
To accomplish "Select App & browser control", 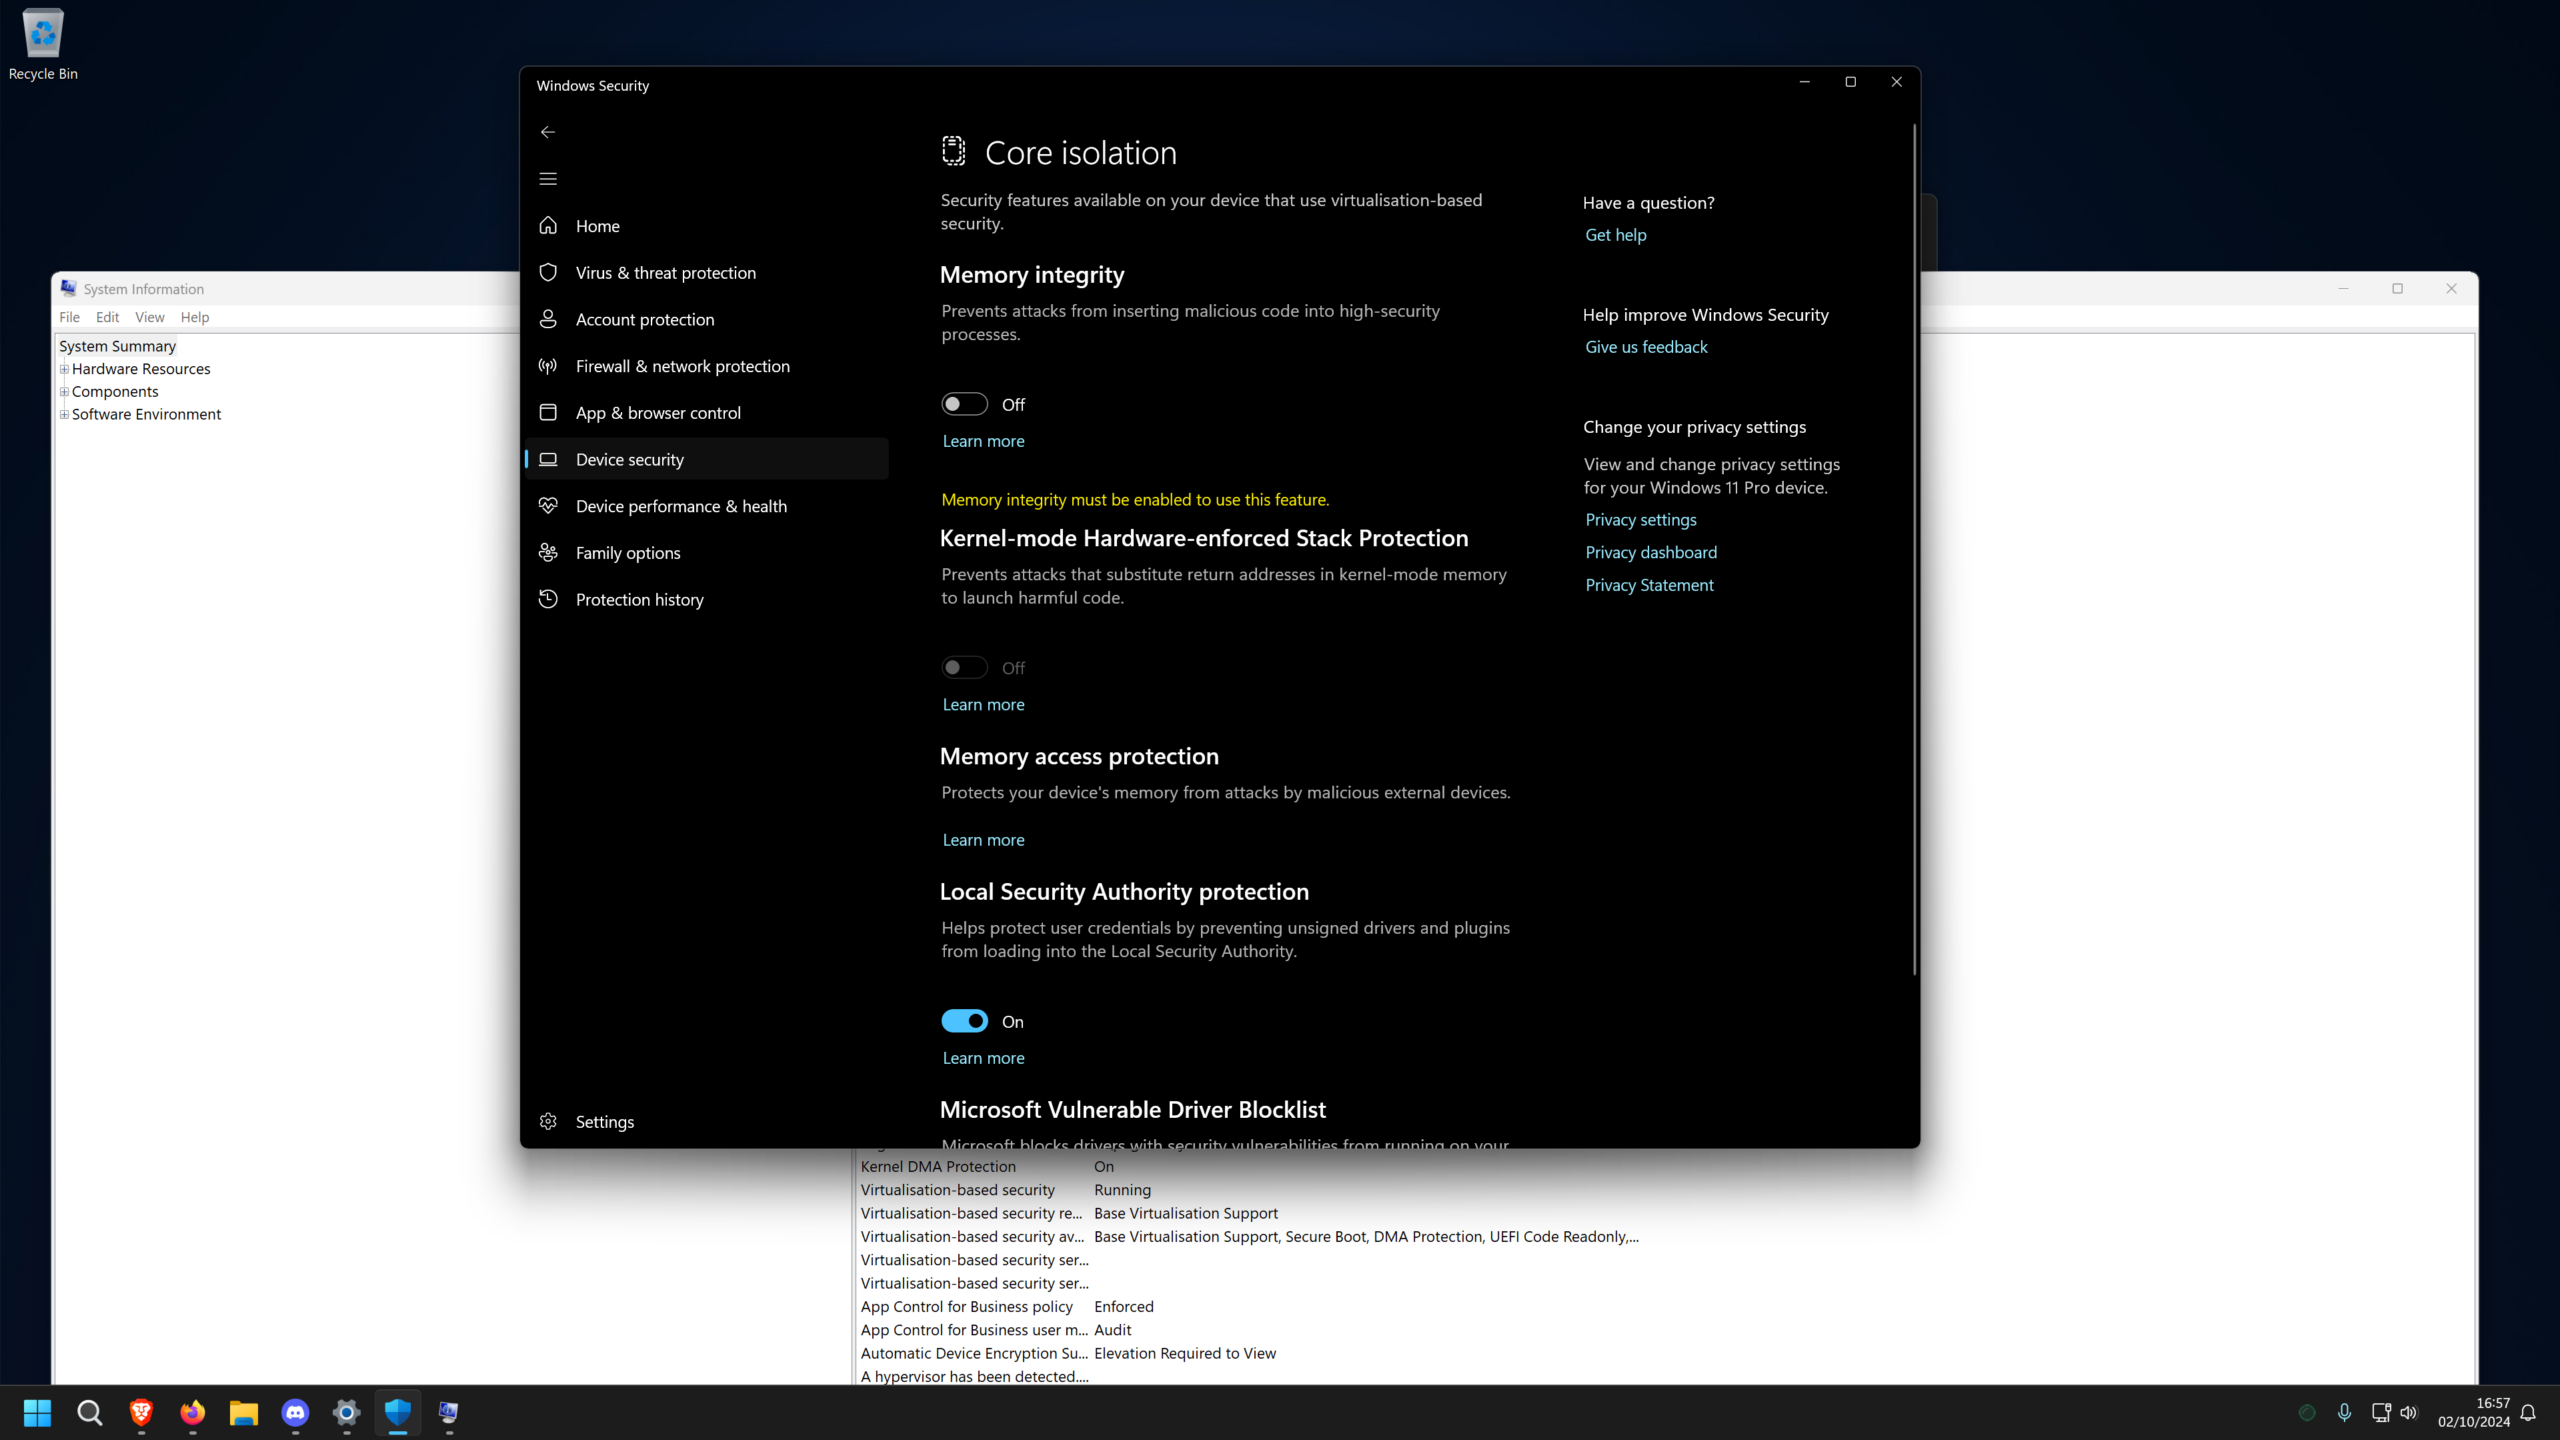I will (658, 412).
